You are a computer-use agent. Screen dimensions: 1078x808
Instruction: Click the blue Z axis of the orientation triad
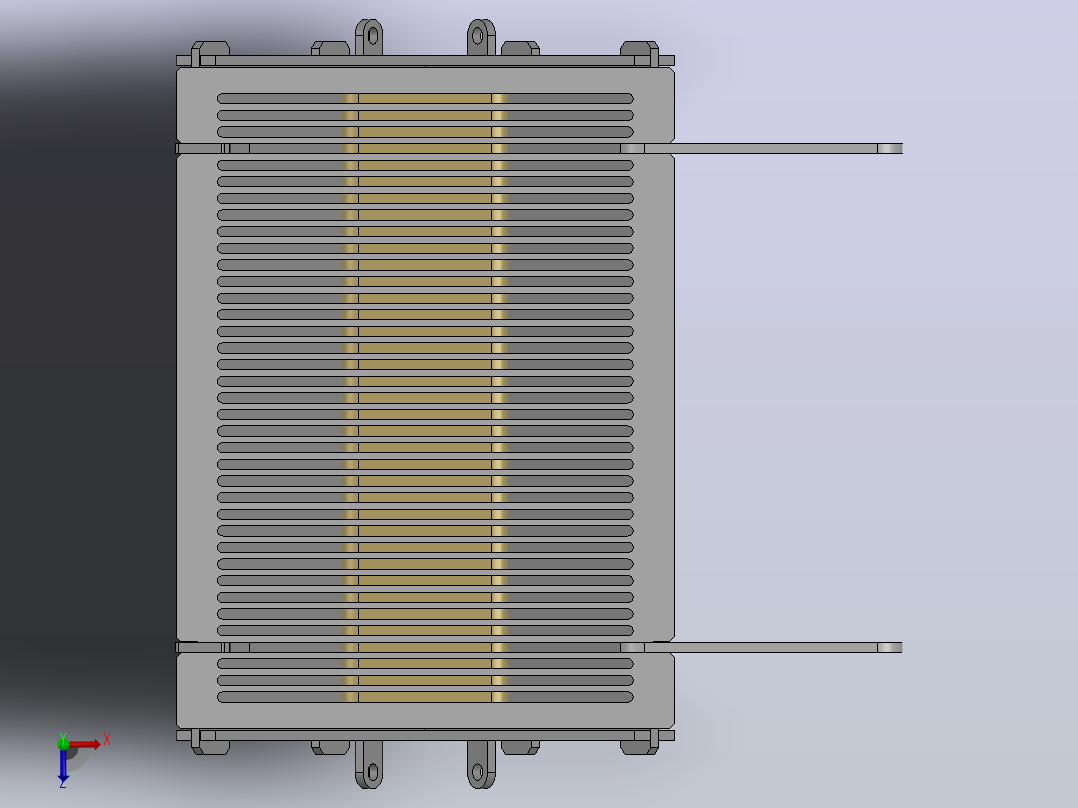(x=63, y=765)
